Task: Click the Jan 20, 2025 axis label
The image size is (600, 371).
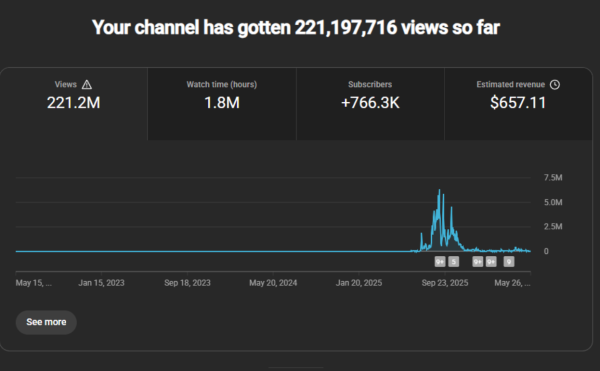Action: coord(359,283)
